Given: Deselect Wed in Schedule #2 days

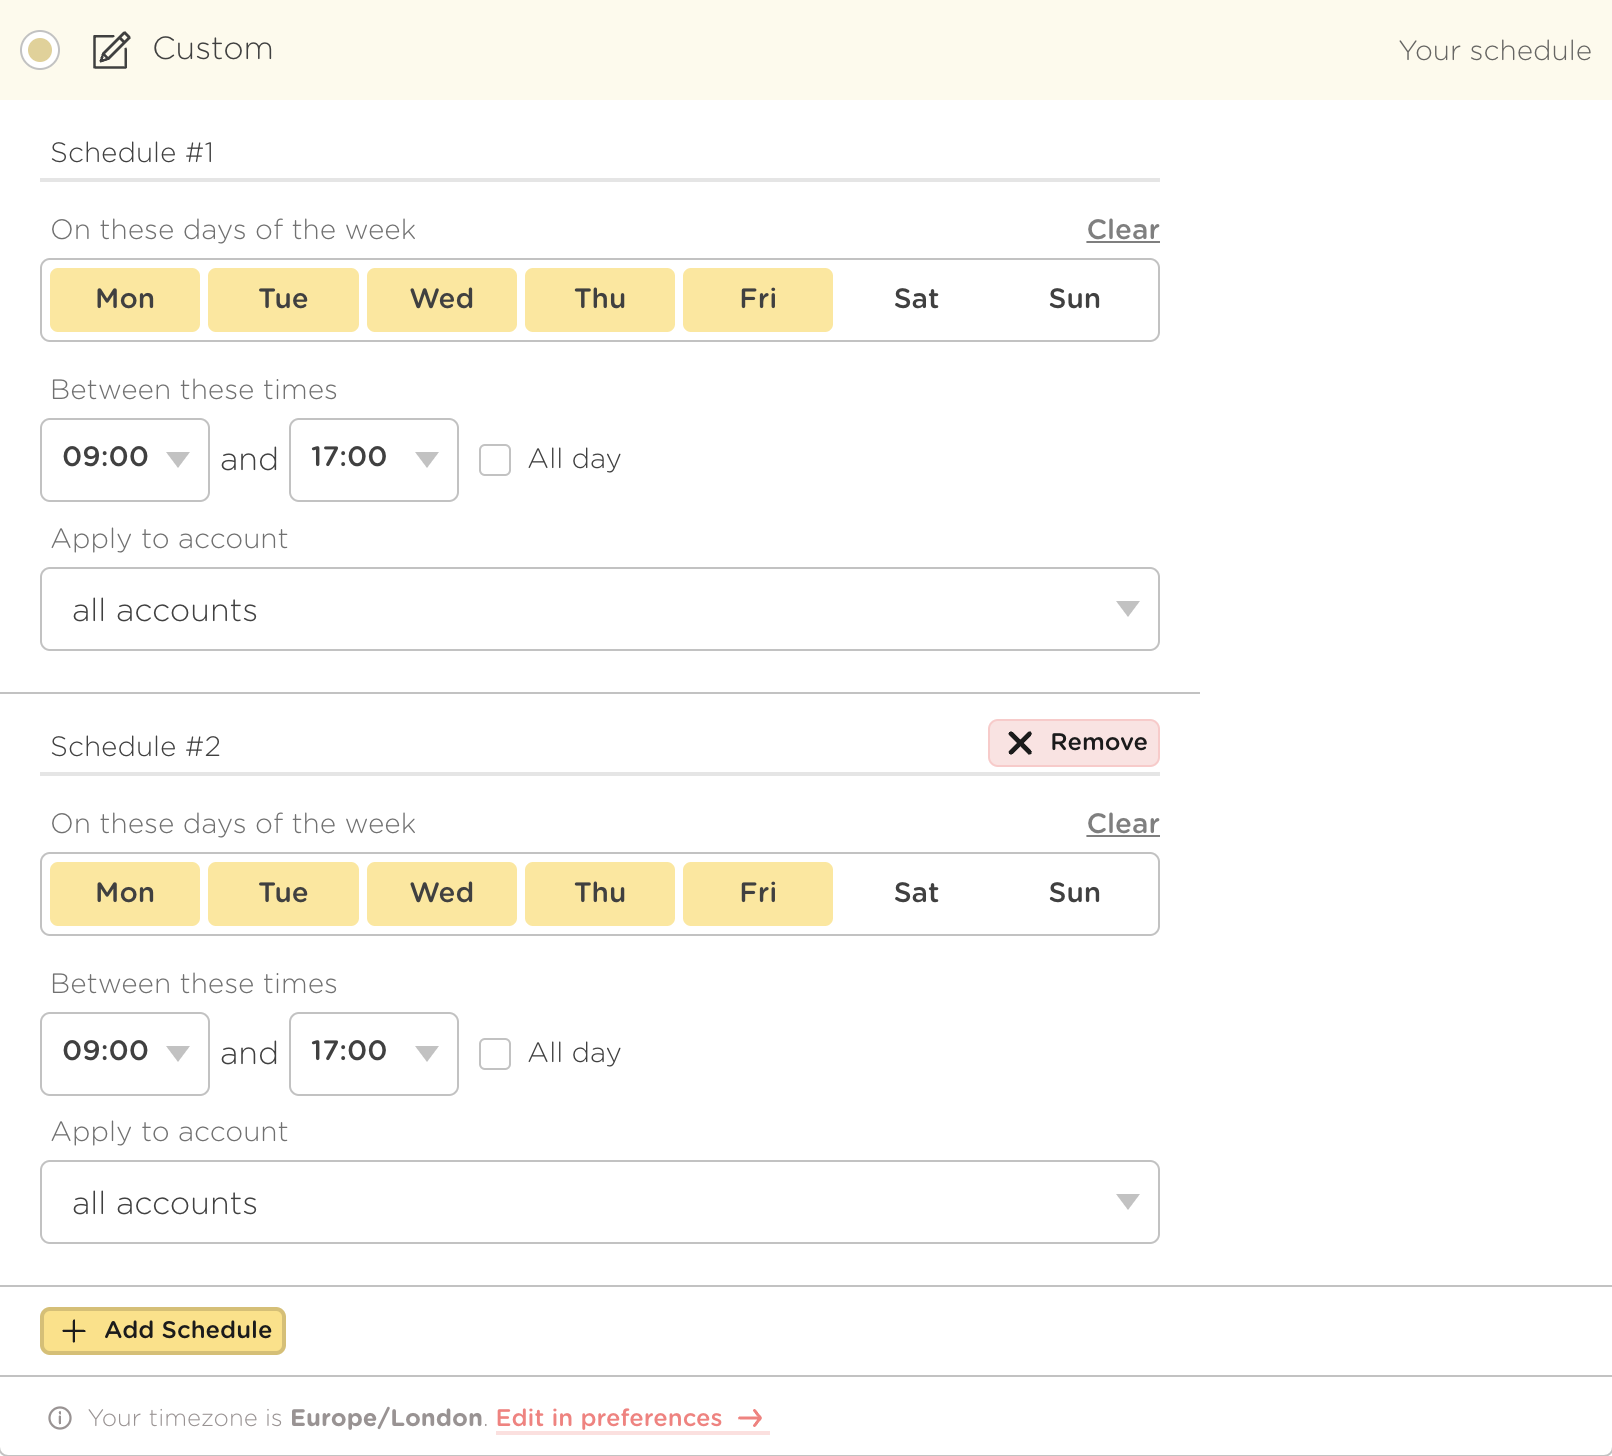Looking at the screenshot, I should pyautogui.click(x=441, y=893).
